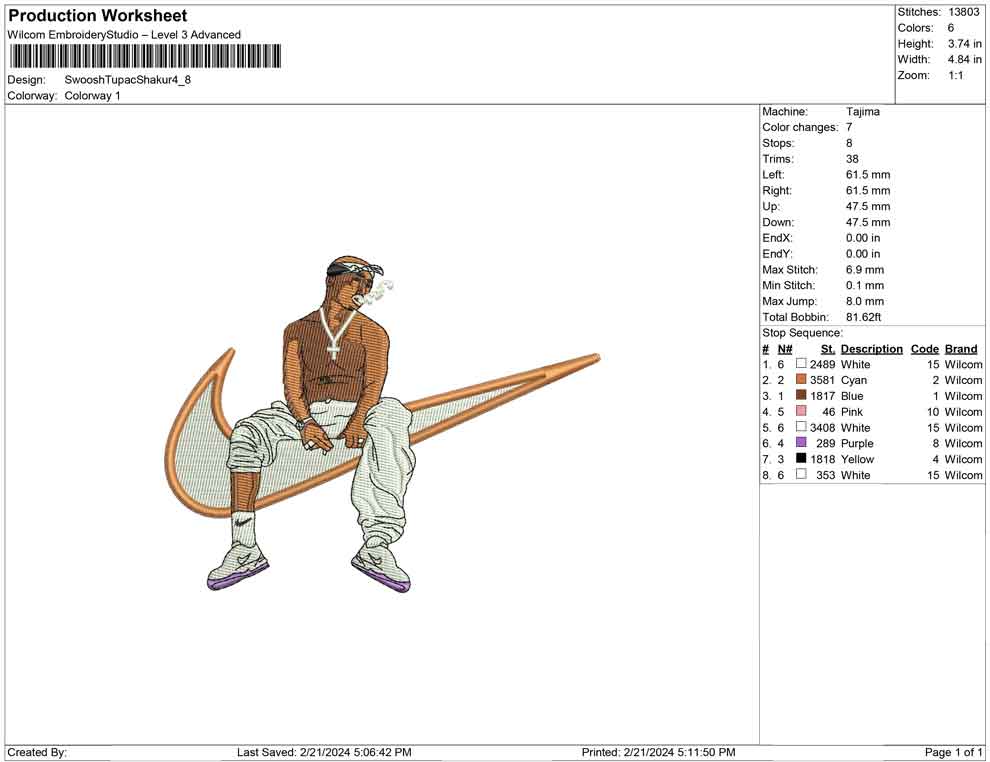Image resolution: width=990 pixels, height=762 pixels.
Task: Click 'Printed: 2/21/2024 5:11:50 PM' footer
Action: pos(658,752)
